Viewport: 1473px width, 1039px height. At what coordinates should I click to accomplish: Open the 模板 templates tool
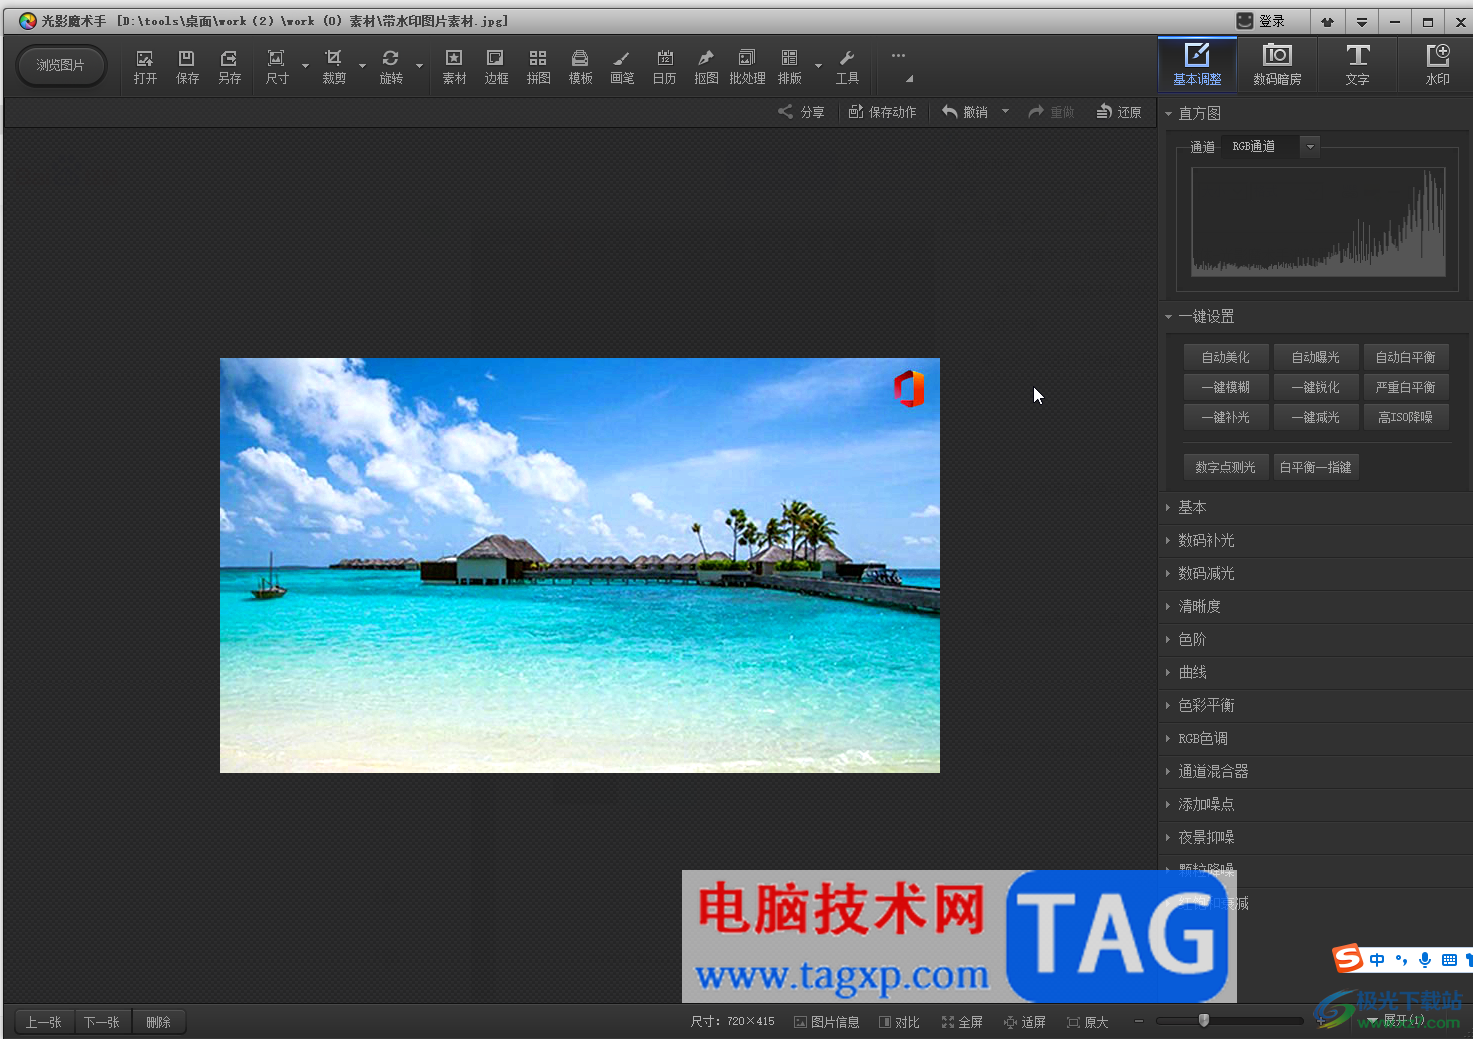click(x=580, y=67)
